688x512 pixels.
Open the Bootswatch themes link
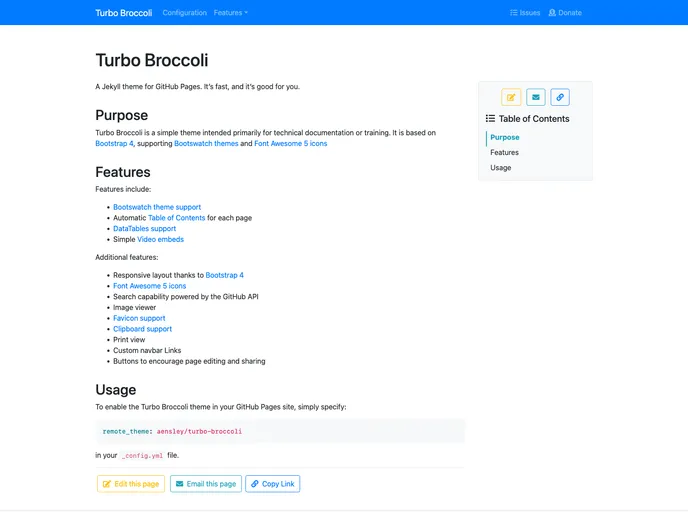pos(206,143)
